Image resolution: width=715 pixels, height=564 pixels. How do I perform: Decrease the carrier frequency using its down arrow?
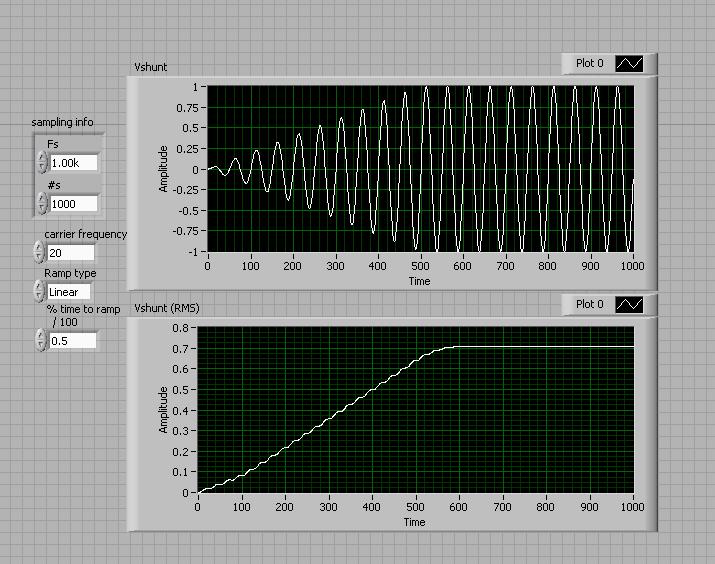[x=39, y=258]
